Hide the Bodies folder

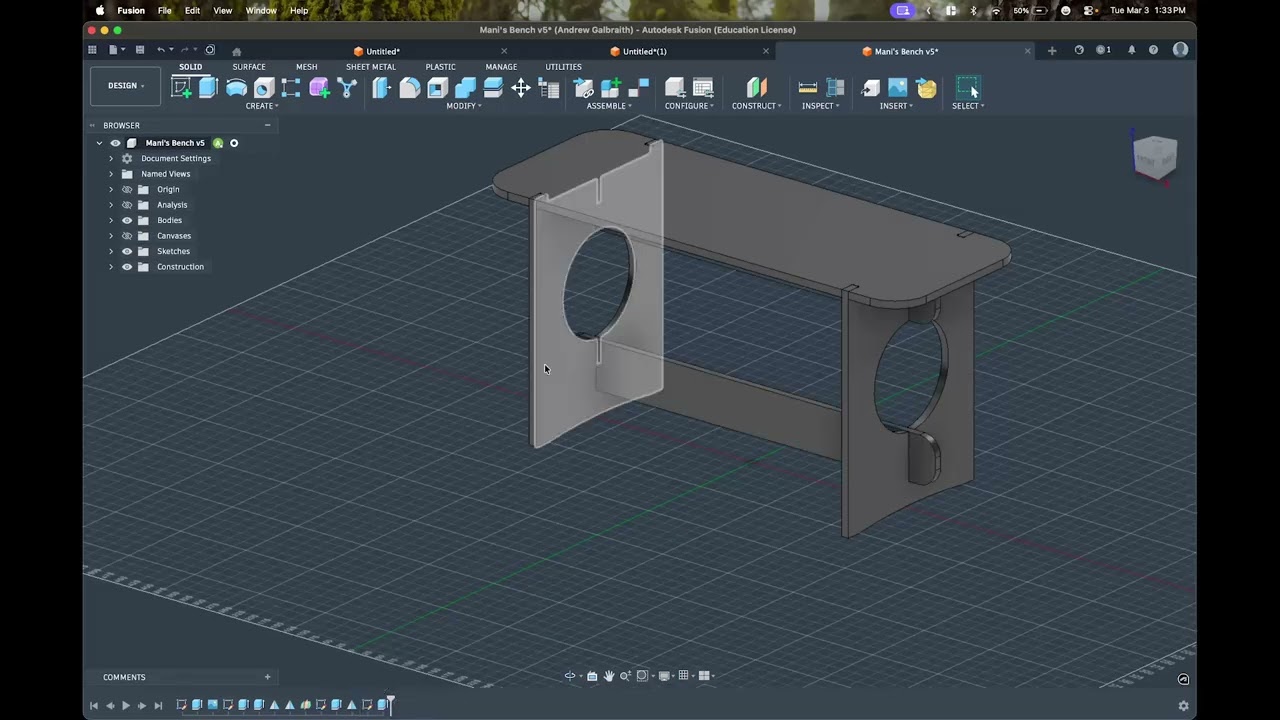pyautogui.click(x=127, y=220)
